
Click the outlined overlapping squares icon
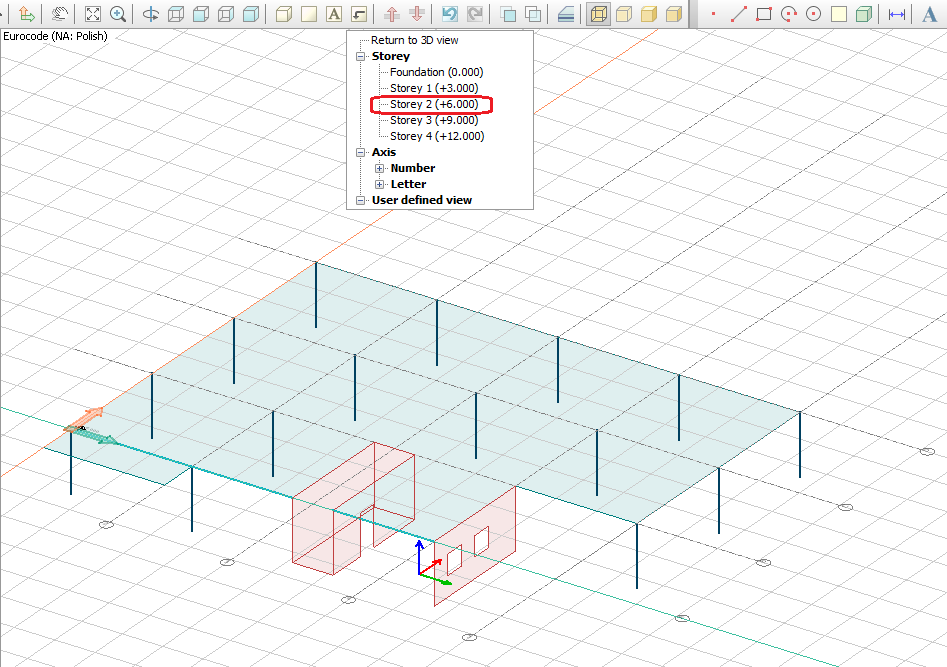point(533,14)
